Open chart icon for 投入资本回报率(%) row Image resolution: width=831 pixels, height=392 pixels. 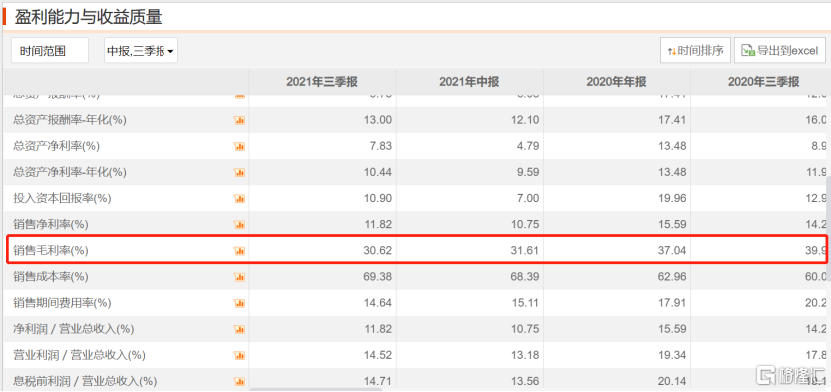pos(239,199)
